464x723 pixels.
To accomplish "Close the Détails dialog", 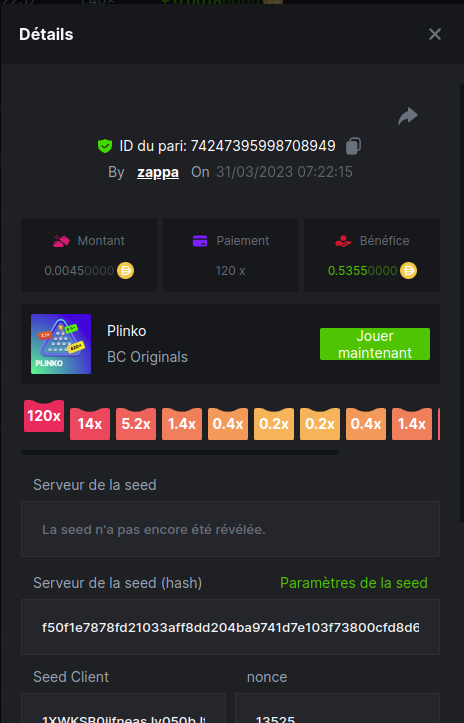I will tap(434, 34).
